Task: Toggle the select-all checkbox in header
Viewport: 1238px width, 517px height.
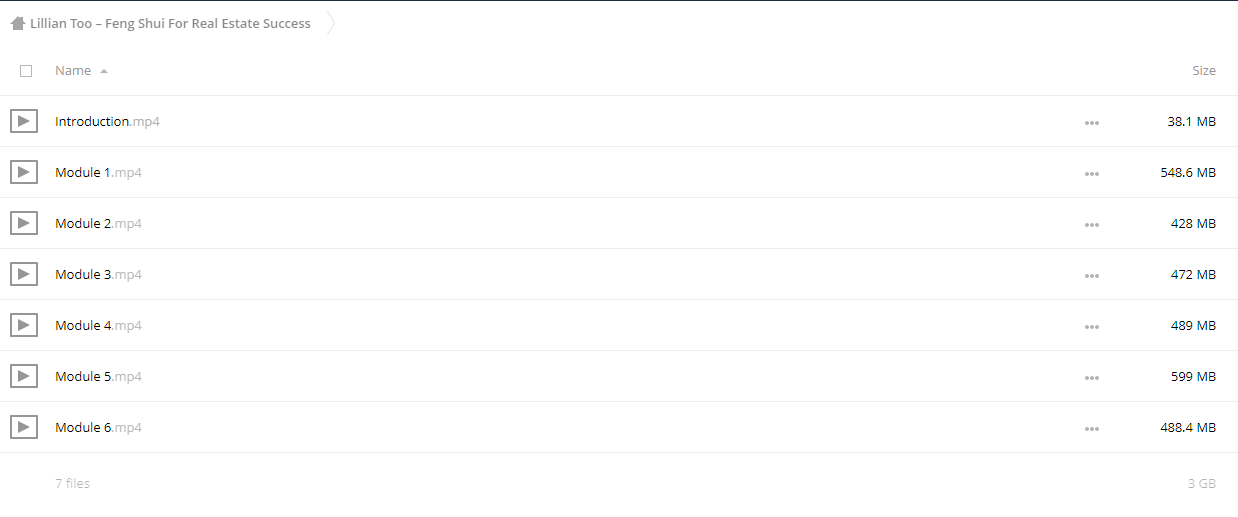Action: pos(26,71)
